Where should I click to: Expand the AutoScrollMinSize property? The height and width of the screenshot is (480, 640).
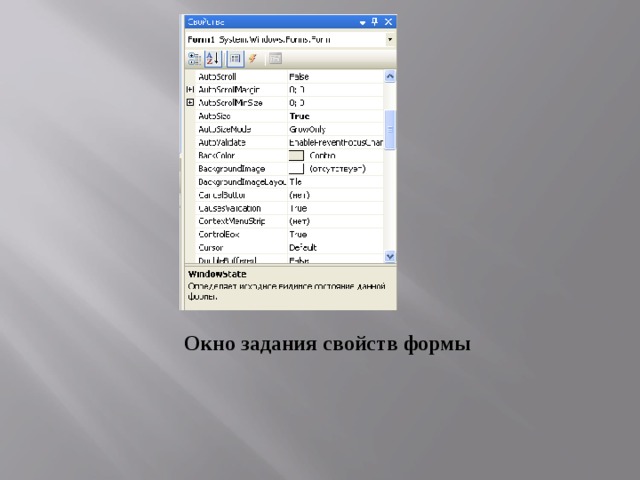(x=190, y=102)
